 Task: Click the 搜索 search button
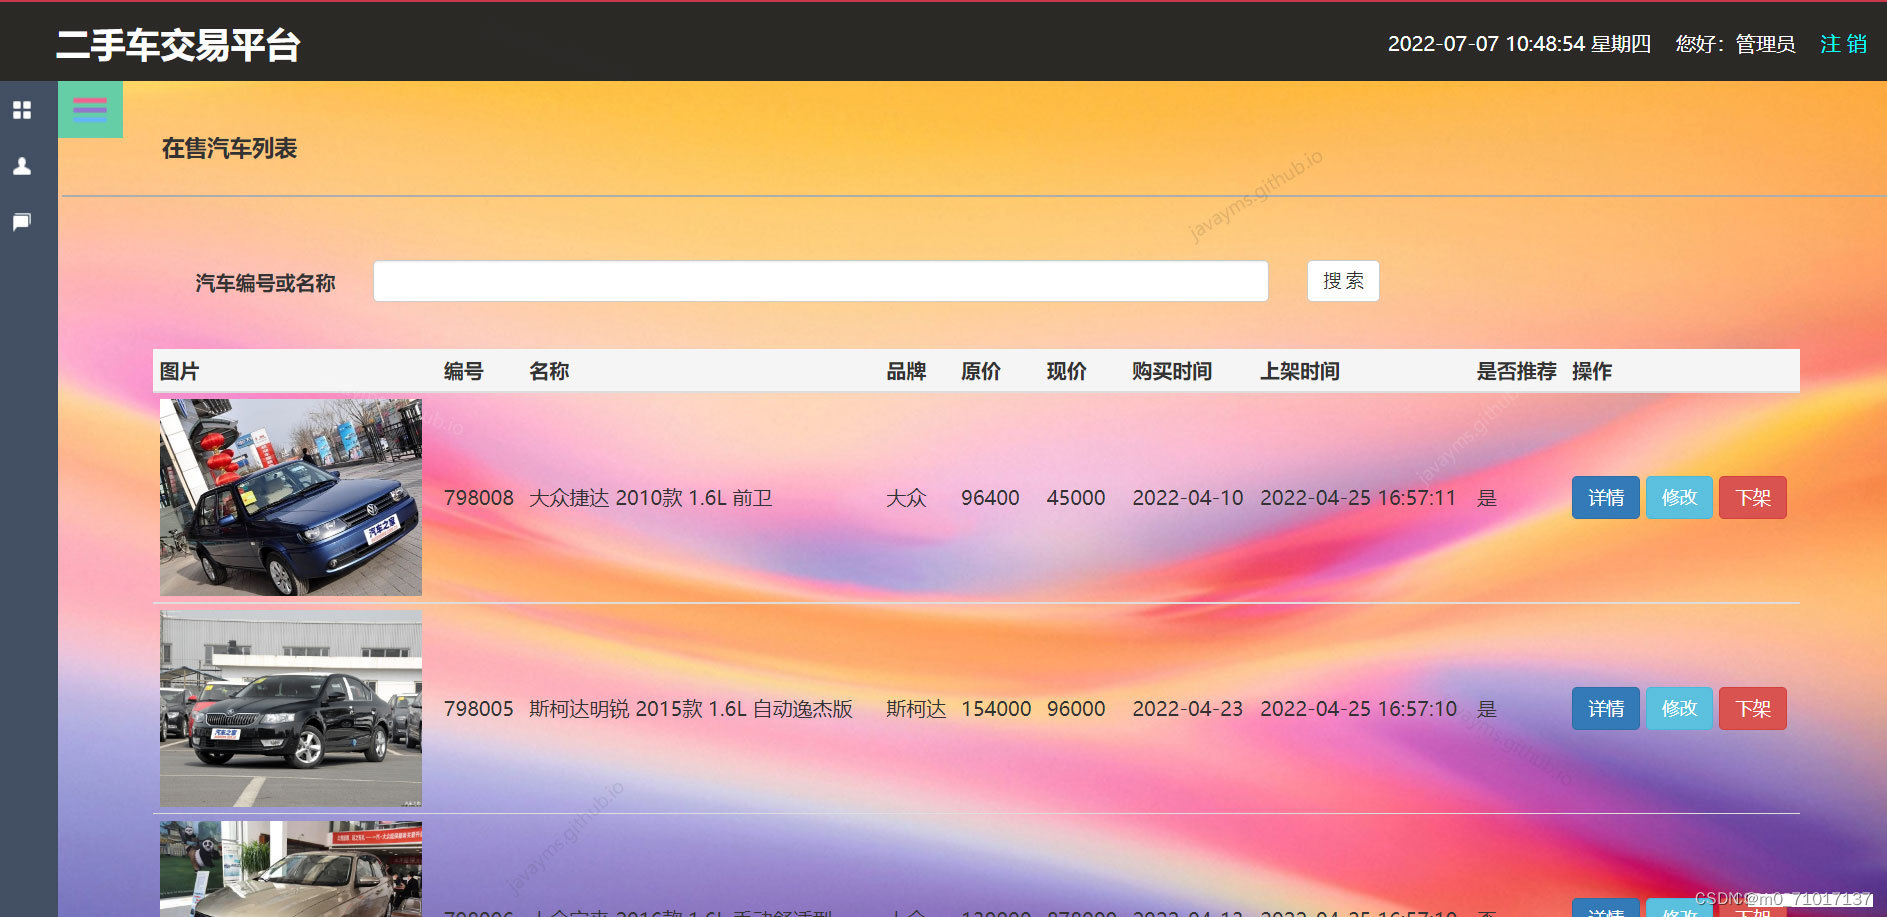(x=1343, y=281)
